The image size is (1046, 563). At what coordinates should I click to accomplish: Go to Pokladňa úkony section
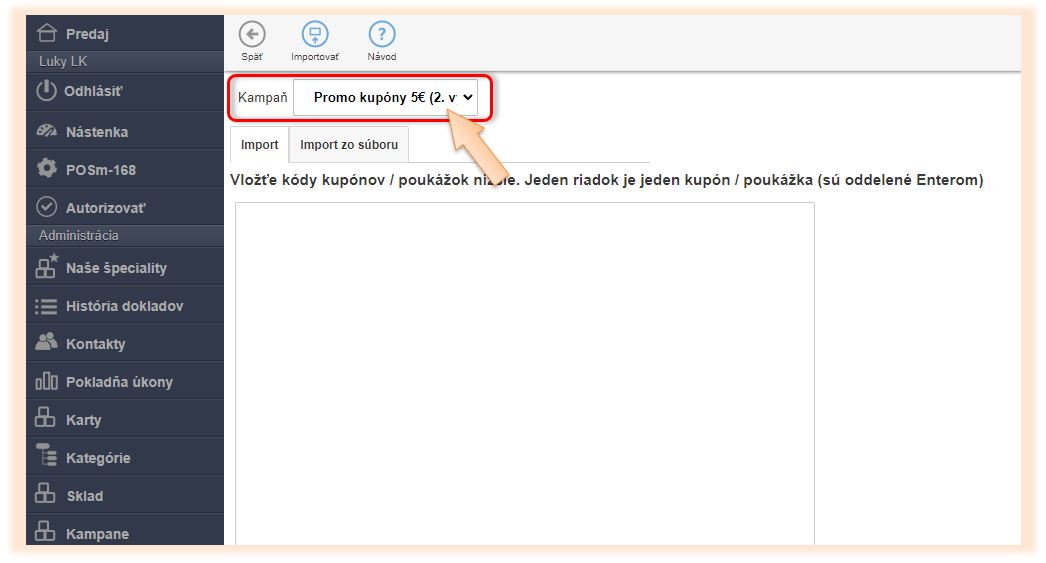pos(119,382)
